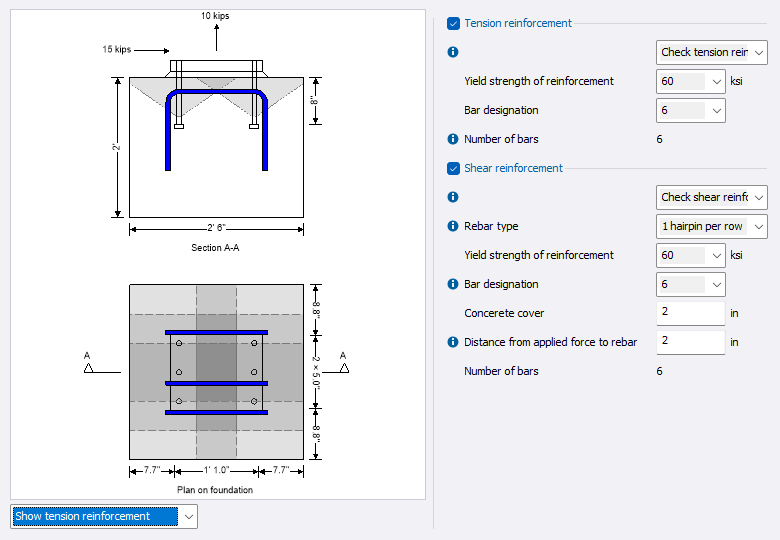Expand the Rebar type hairpin dropdown
This screenshot has height=540, width=780.
pyautogui.click(x=712, y=226)
